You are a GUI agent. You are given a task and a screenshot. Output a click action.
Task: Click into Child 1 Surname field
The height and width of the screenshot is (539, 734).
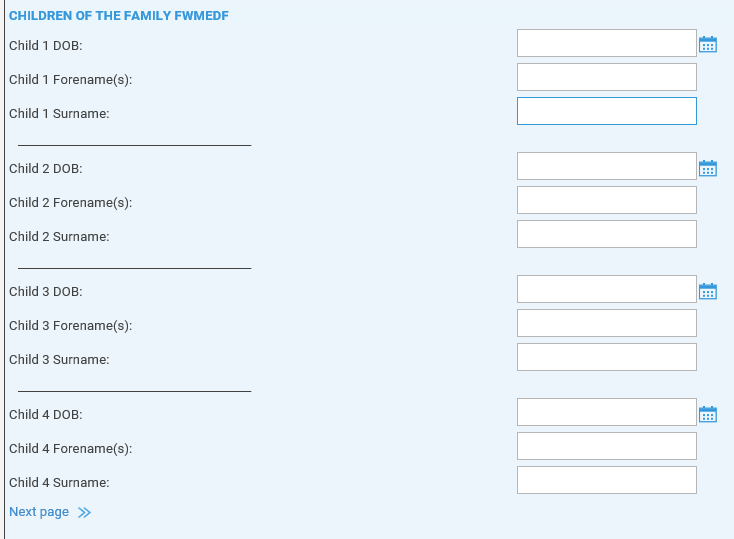coord(607,111)
